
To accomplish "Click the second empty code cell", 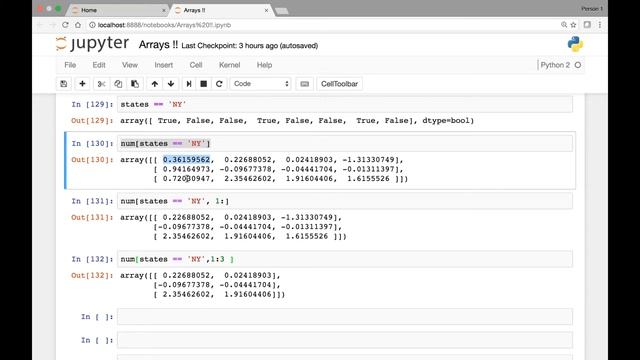I will click(x=345, y=340).
